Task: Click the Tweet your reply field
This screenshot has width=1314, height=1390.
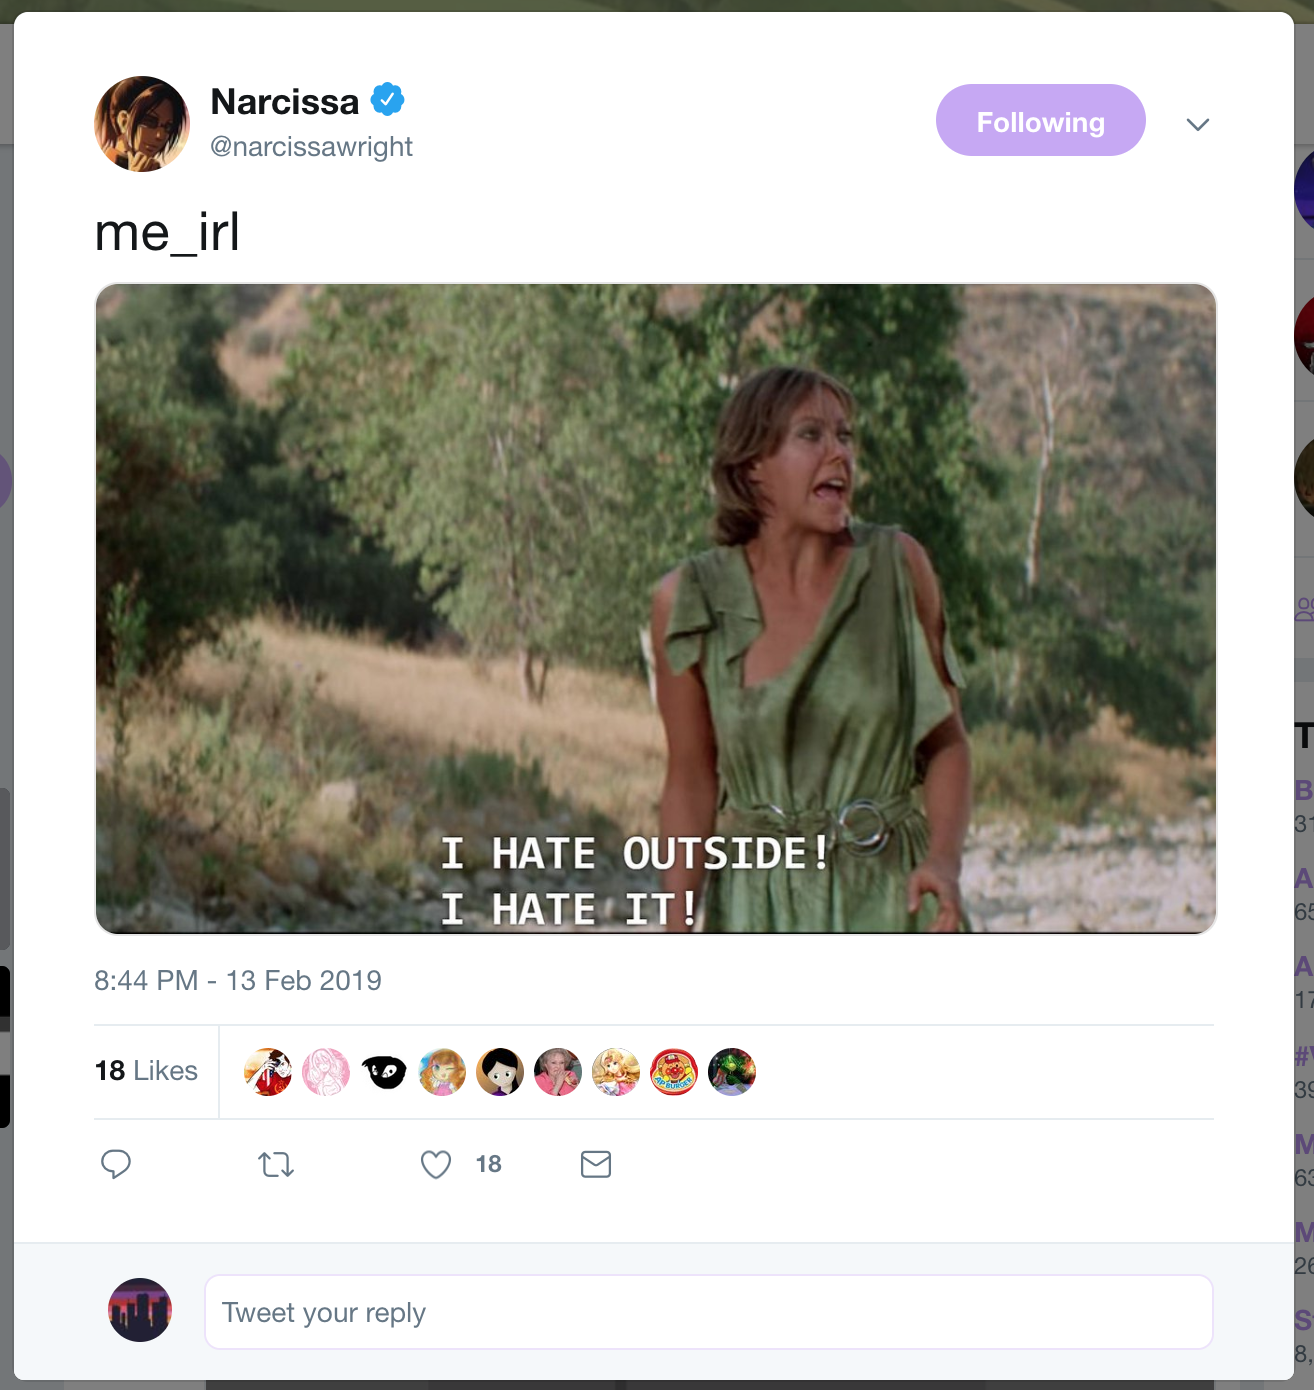Action: click(709, 1312)
